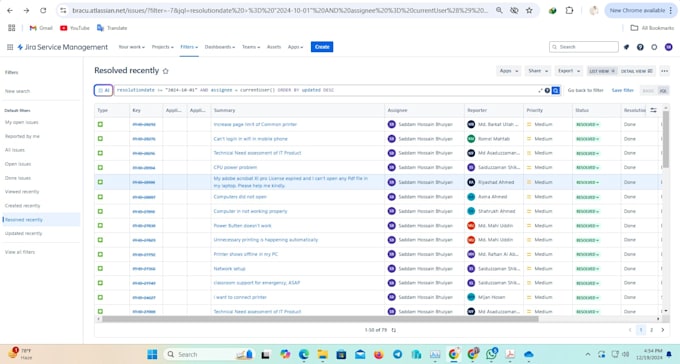
Task: Select Done issues filter
Action: tap(18, 178)
